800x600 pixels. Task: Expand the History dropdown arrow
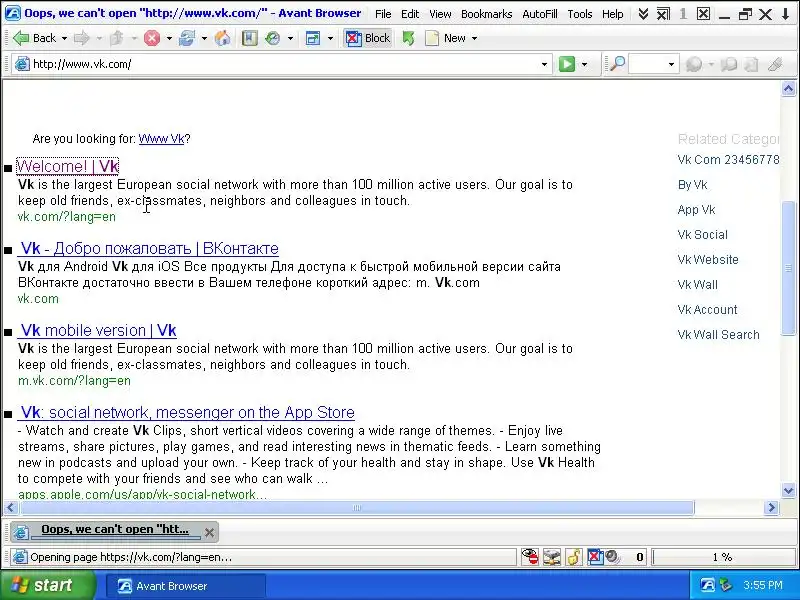(290, 38)
